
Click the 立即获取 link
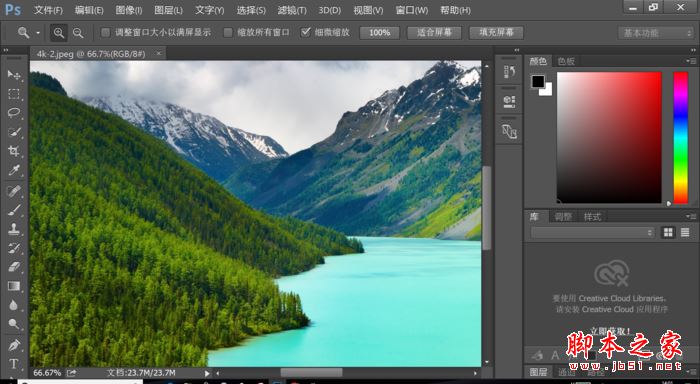click(610, 331)
